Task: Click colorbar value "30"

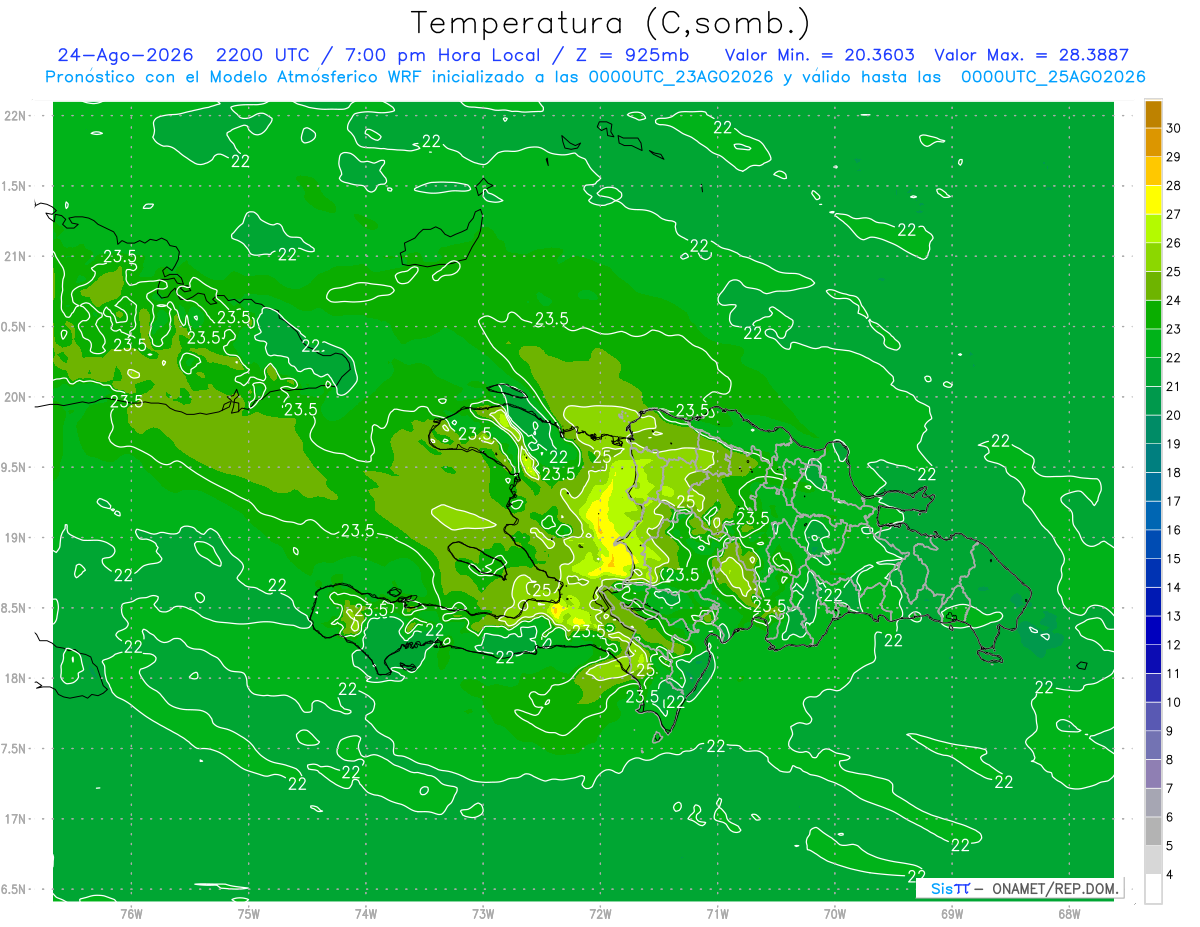Action: click(1175, 128)
